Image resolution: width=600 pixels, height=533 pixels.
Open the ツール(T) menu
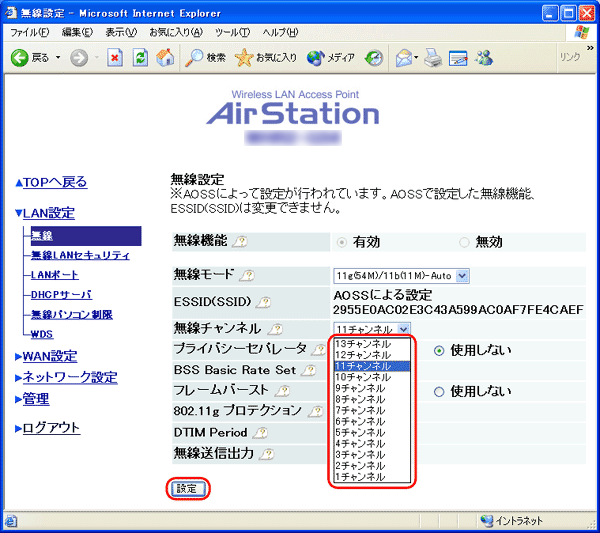(232, 33)
